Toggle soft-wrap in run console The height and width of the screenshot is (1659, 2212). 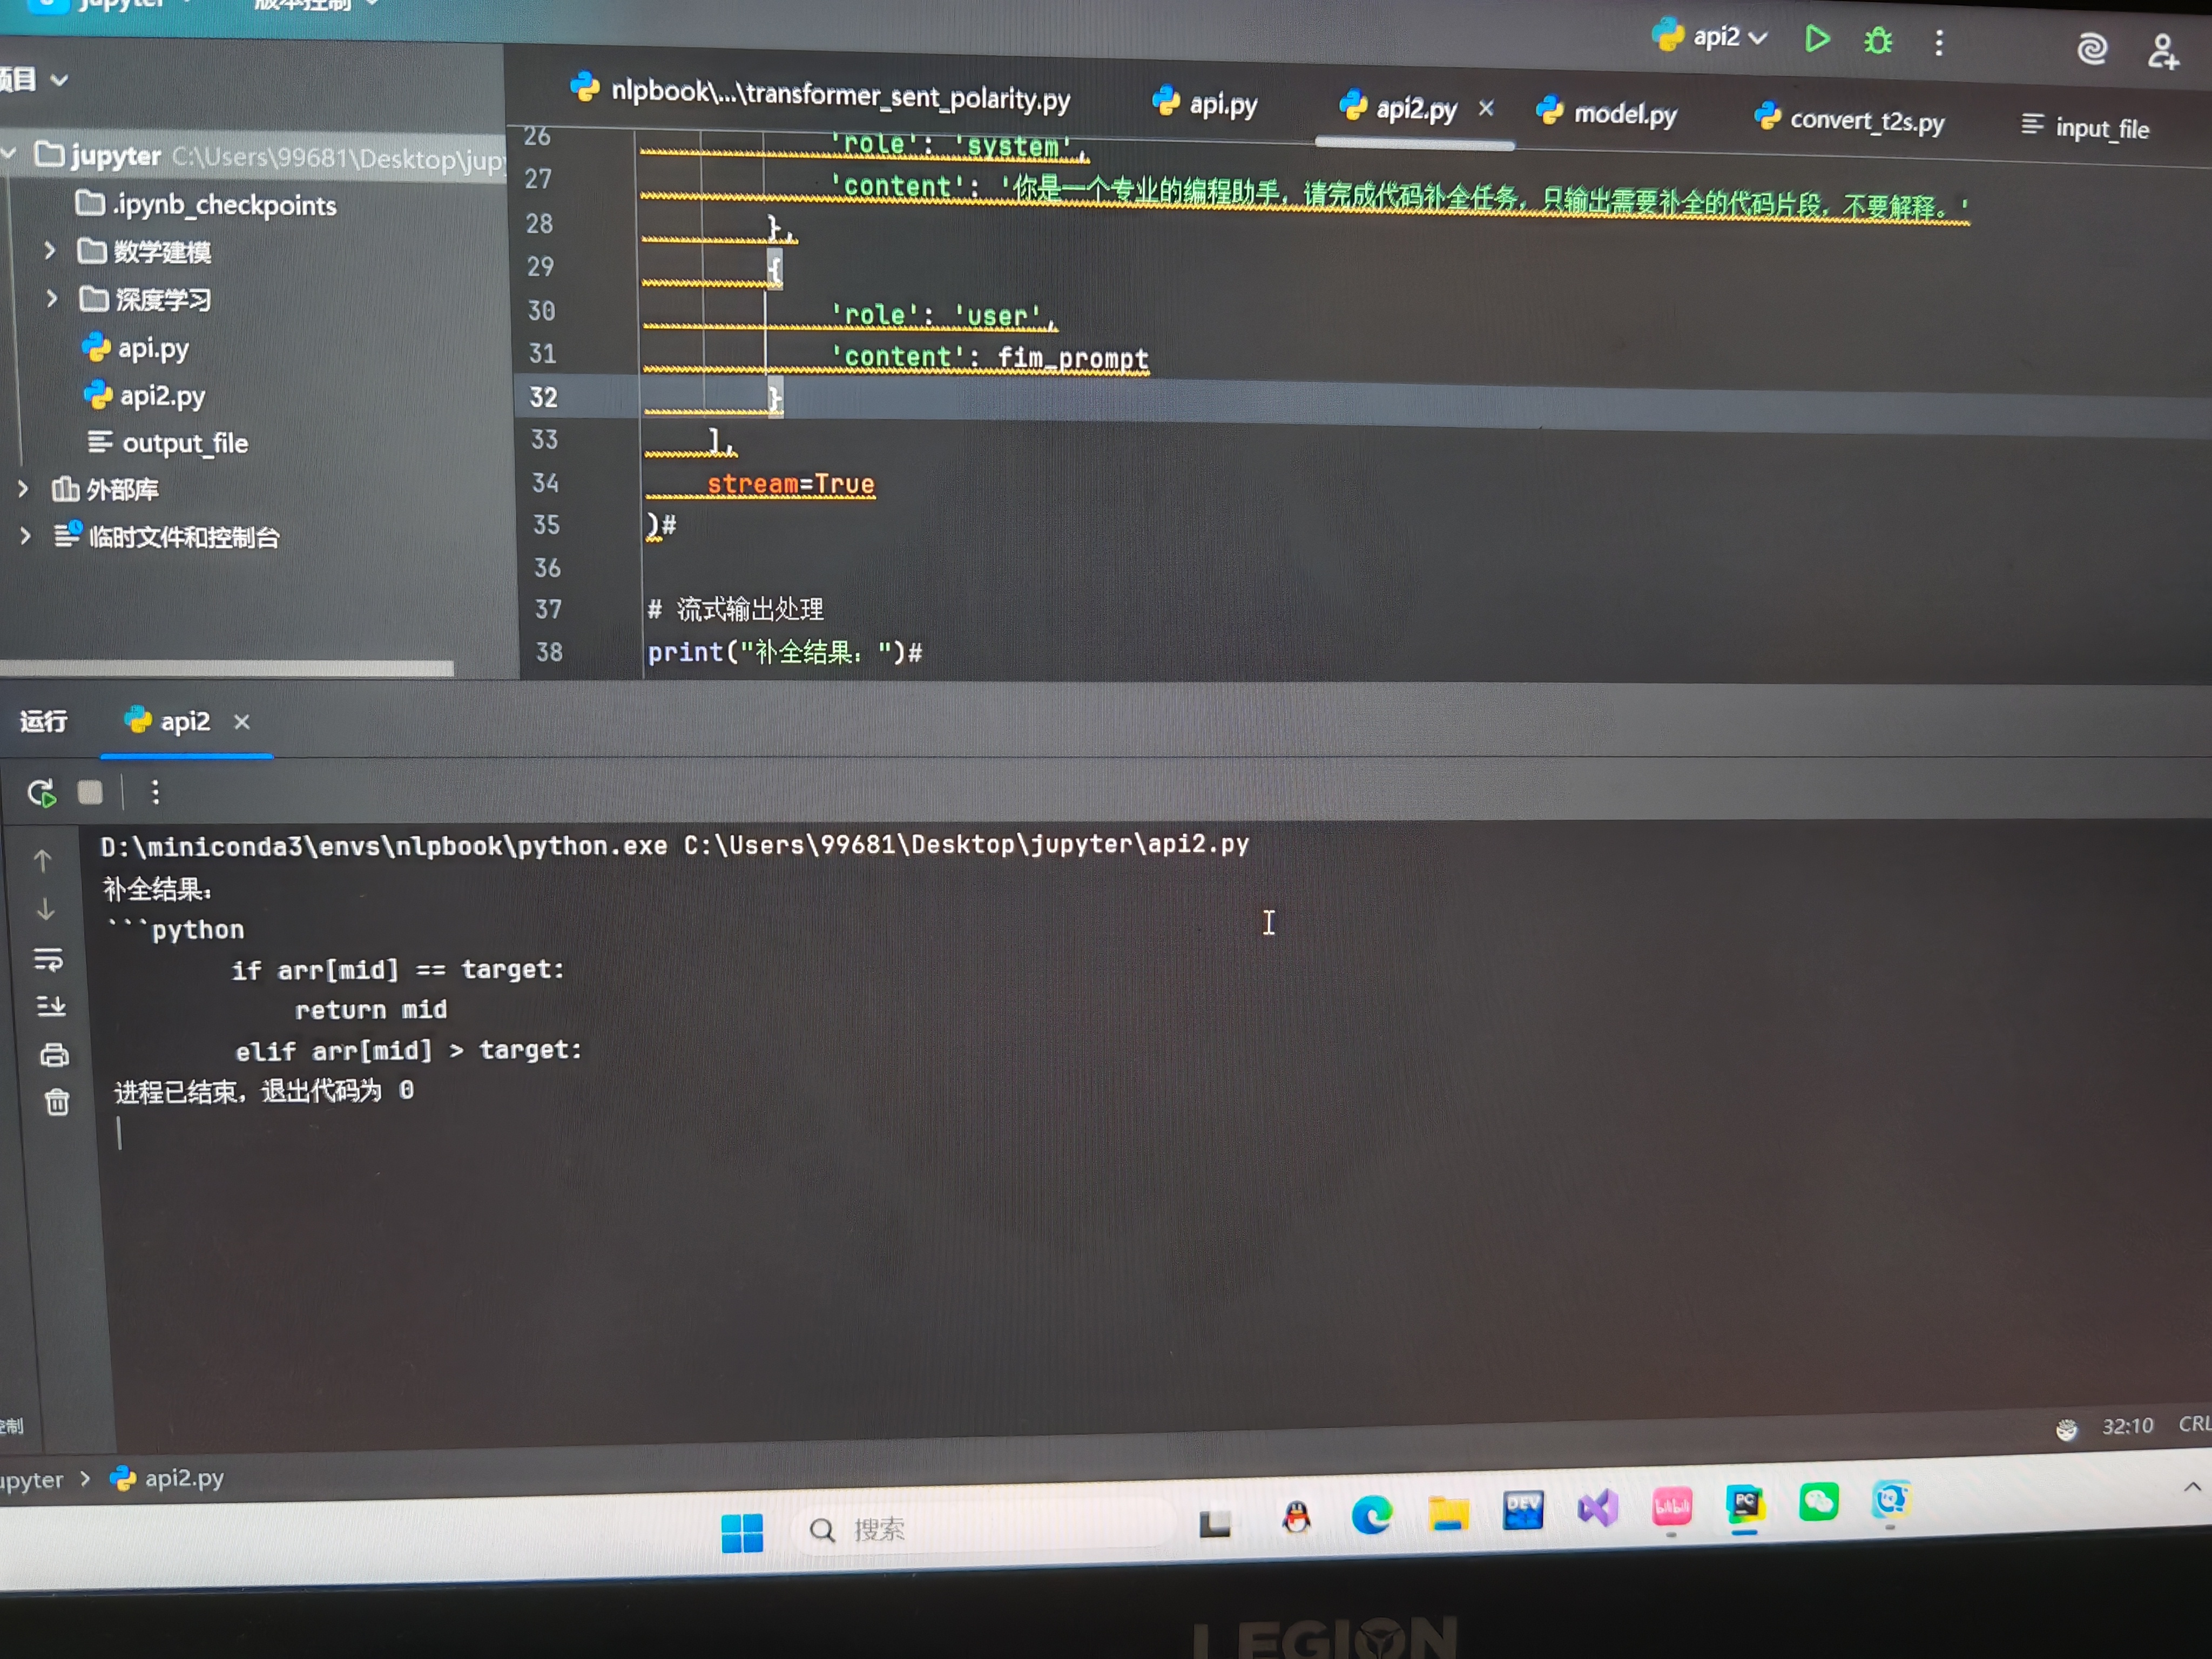pyautogui.click(x=48, y=960)
